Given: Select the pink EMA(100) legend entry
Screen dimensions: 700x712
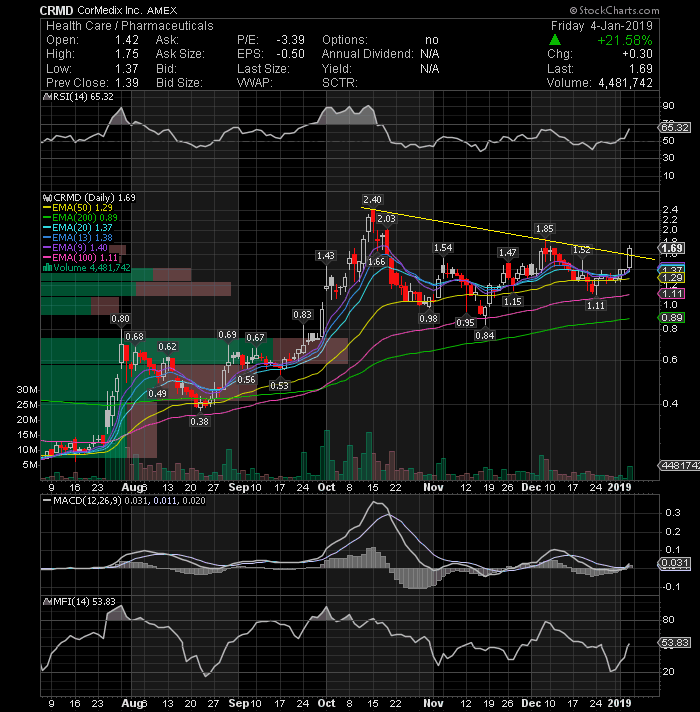Looking at the screenshot, I should (80, 257).
